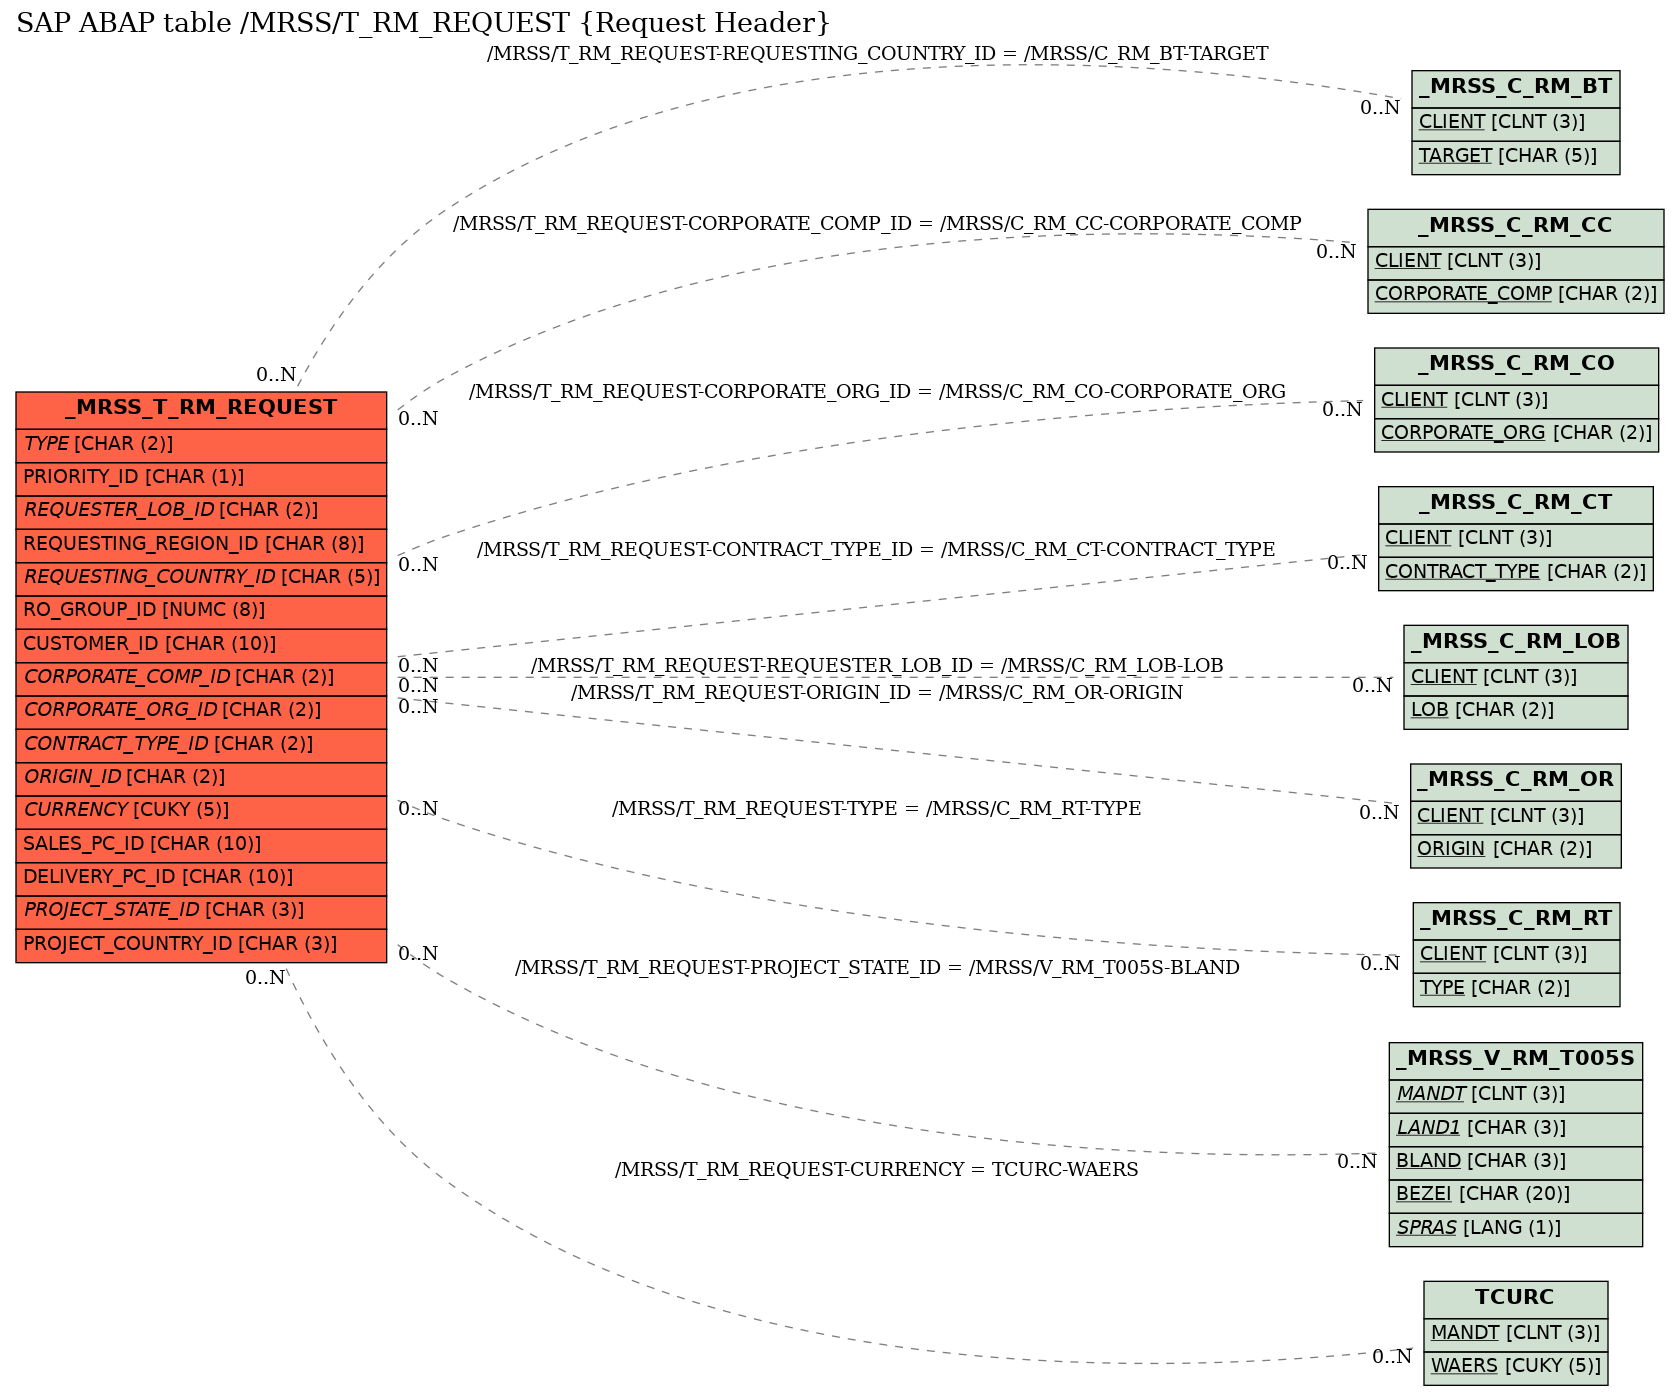Open the TCURC table header
The width and height of the screenshot is (1680, 1396).
tap(1515, 1299)
